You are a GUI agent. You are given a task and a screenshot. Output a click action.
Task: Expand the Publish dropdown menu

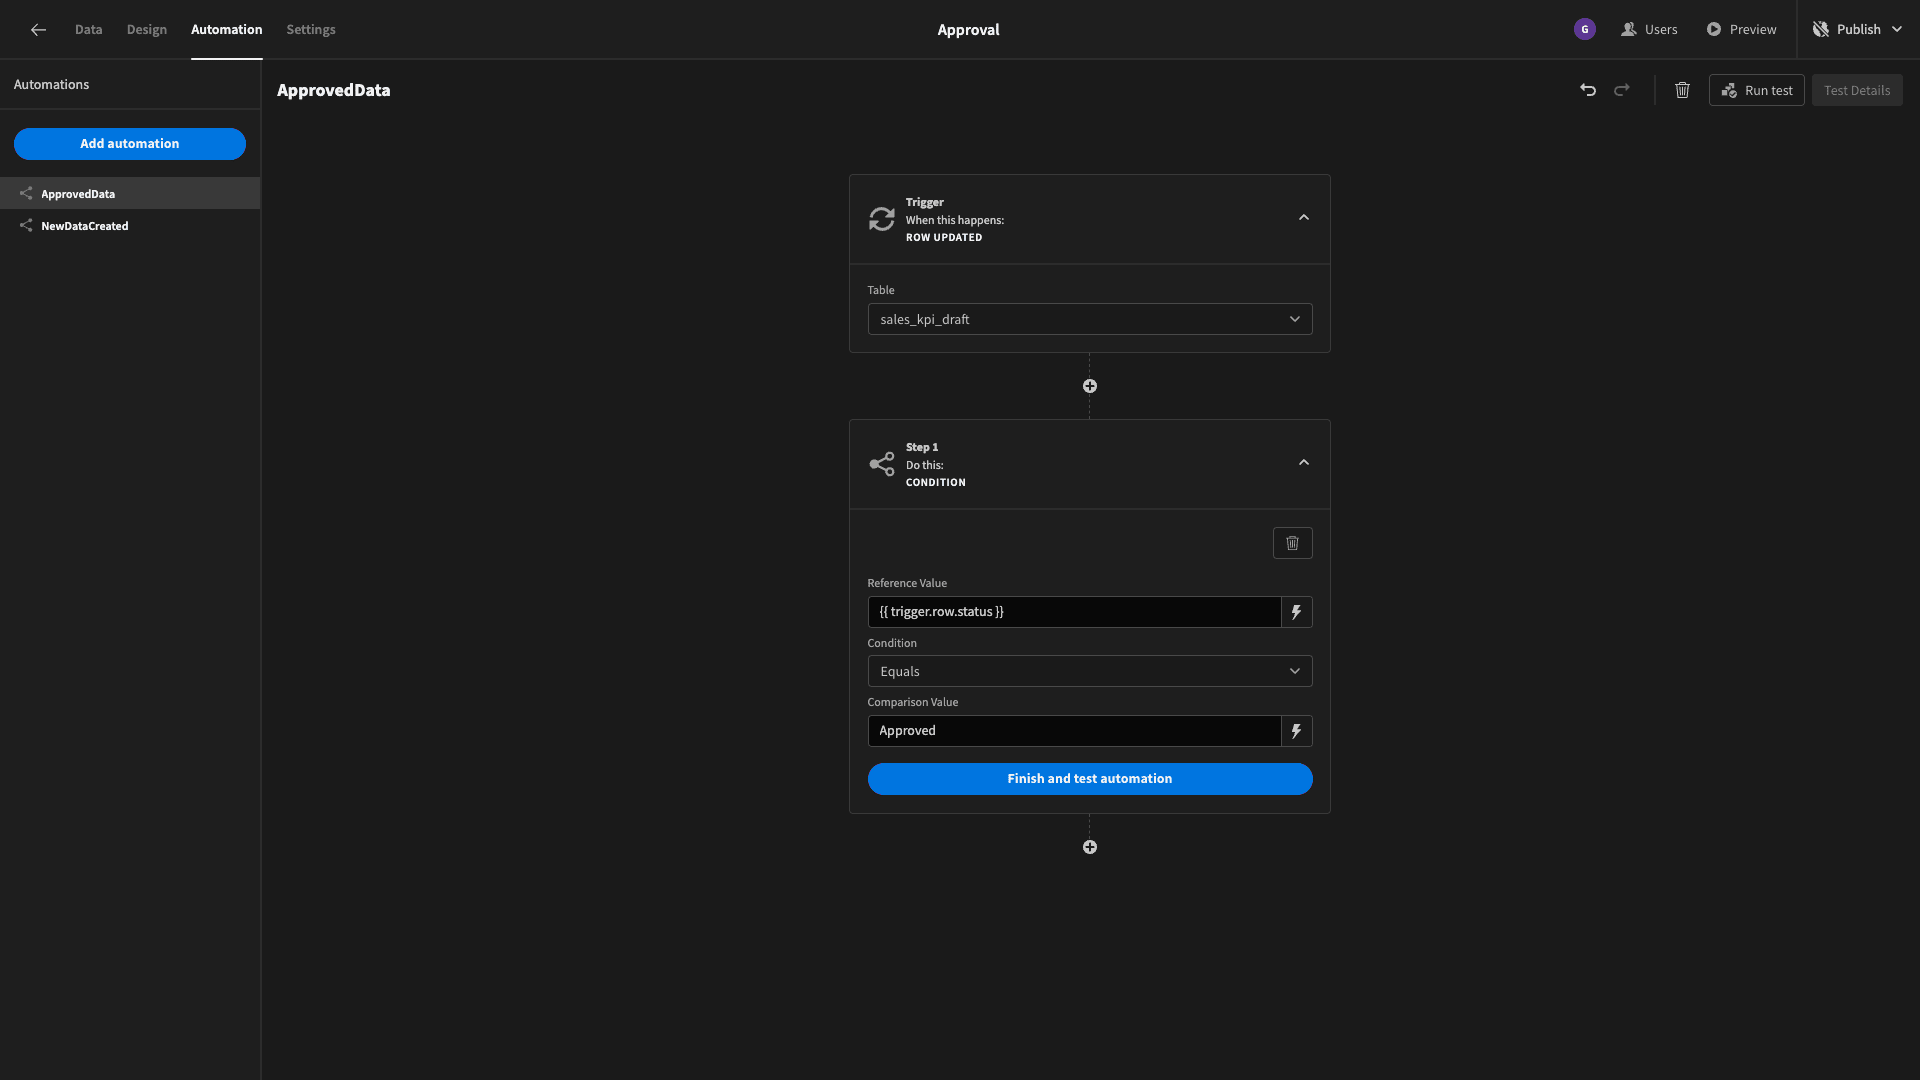point(1858,30)
